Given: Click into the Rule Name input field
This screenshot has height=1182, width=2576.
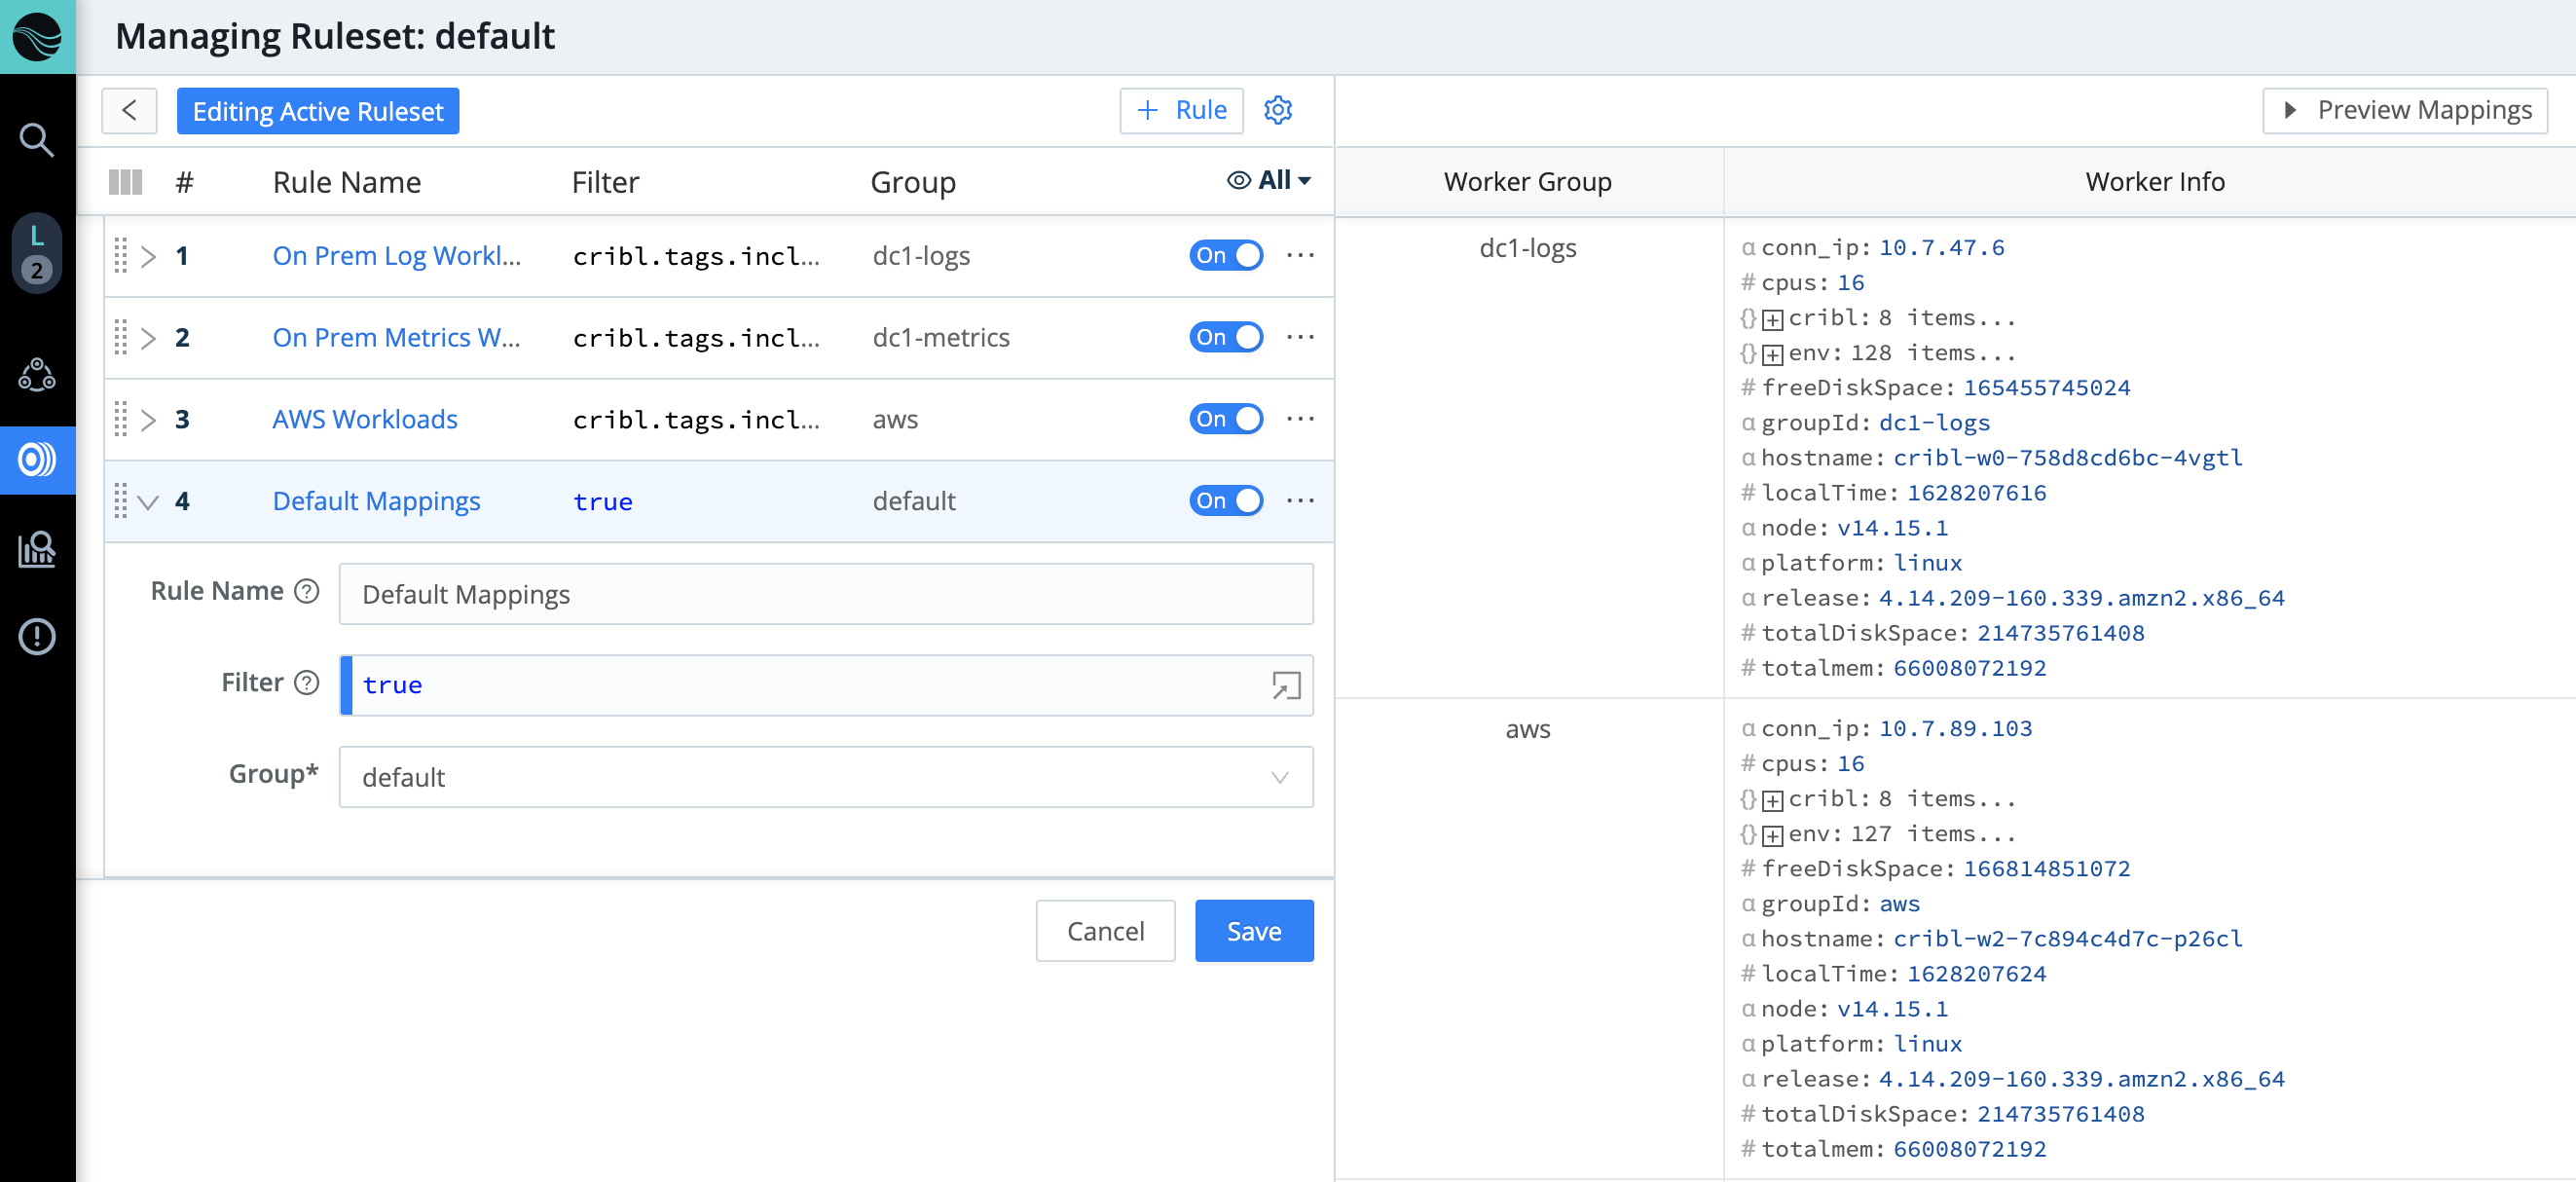Looking at the screenshot, I should (826, 594).
